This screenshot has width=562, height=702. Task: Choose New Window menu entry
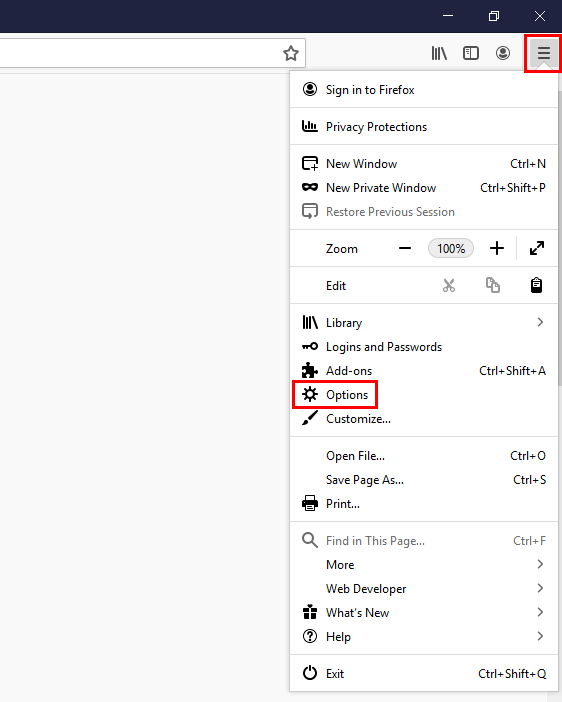(424, 163)
